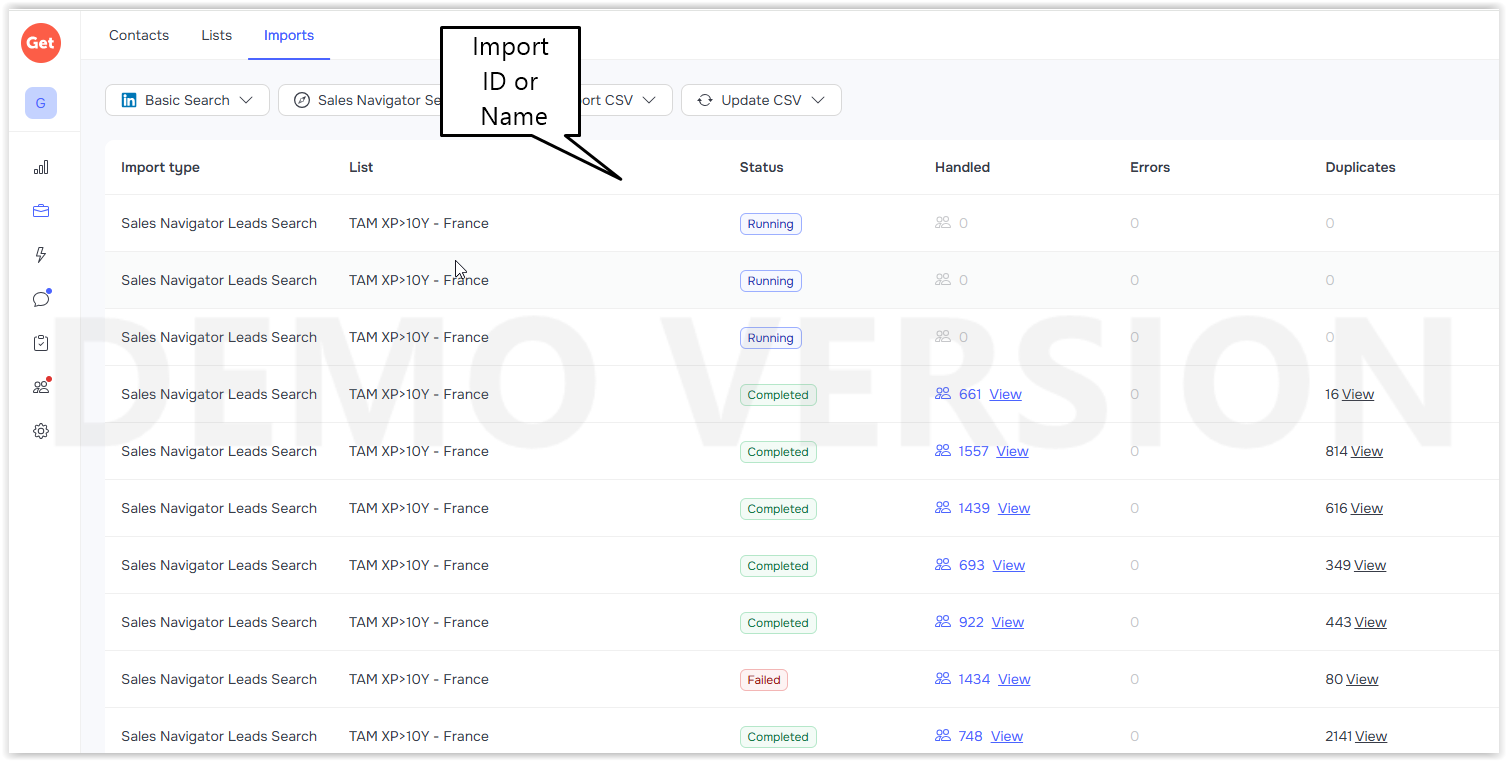The height and width of the screenshot is (761, 1507).
Task: Open the people team icon in the sidebar
Action: coord(41,387)
